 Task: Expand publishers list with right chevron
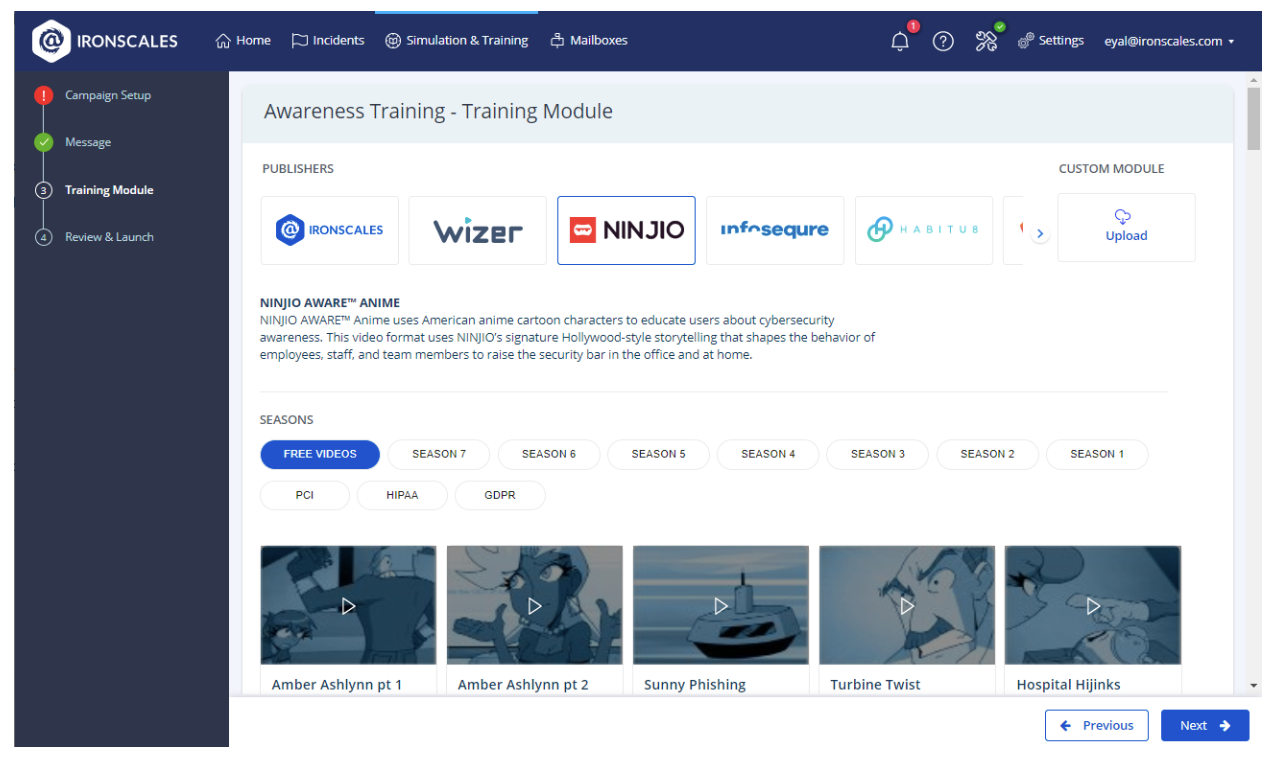coord(1040,233)
